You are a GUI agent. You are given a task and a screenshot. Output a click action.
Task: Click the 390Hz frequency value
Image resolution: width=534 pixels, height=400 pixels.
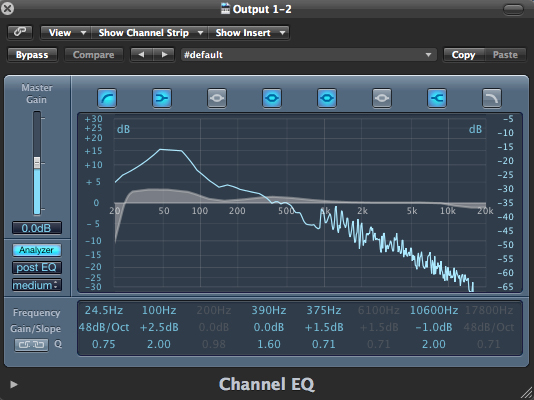[269, 310]
